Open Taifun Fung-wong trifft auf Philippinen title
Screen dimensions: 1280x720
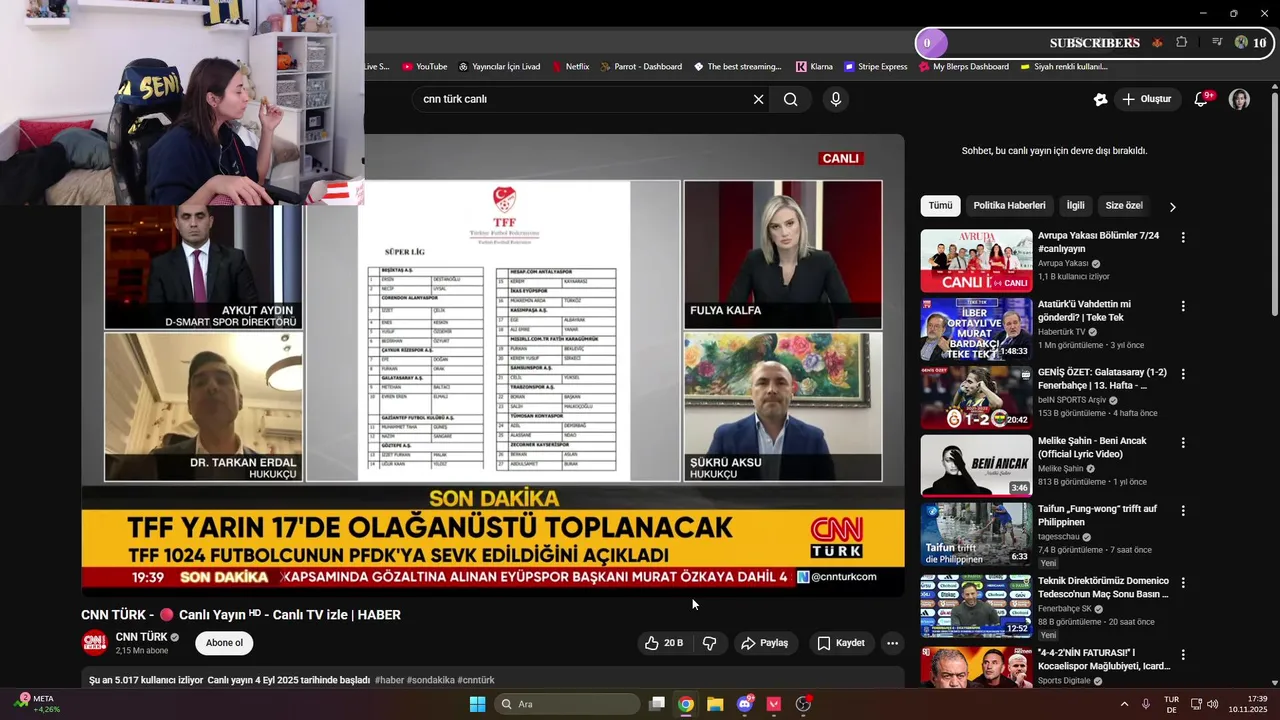[x=1097, y=515]
